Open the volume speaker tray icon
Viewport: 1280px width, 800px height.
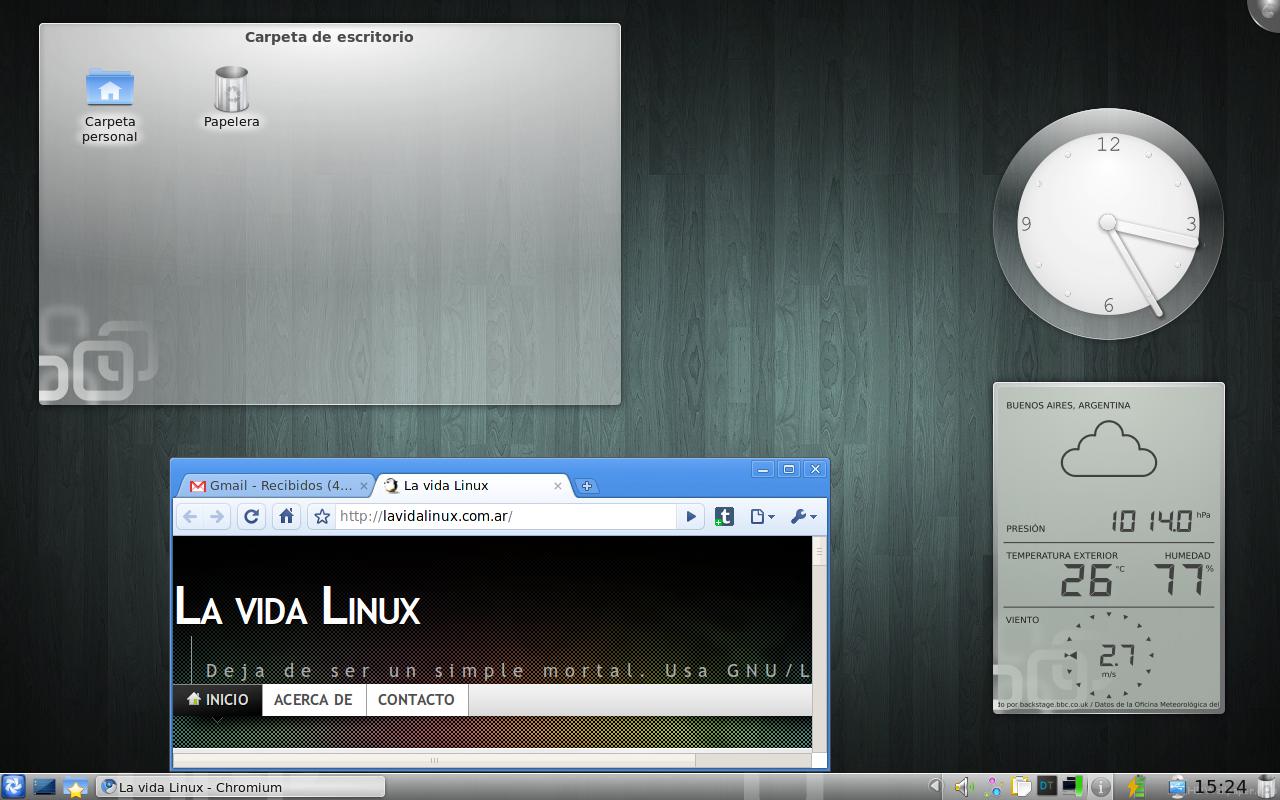tap(962, 787)
